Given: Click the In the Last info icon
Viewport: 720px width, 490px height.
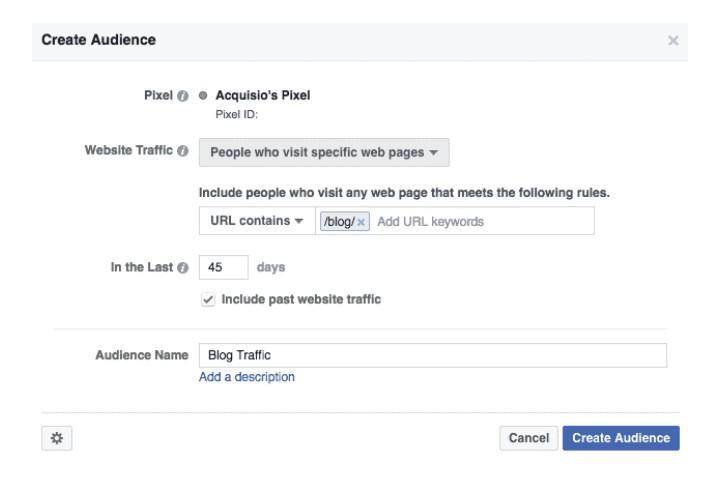Looking at the screenshot, I should pyautogui.click(x=183, y=268).
